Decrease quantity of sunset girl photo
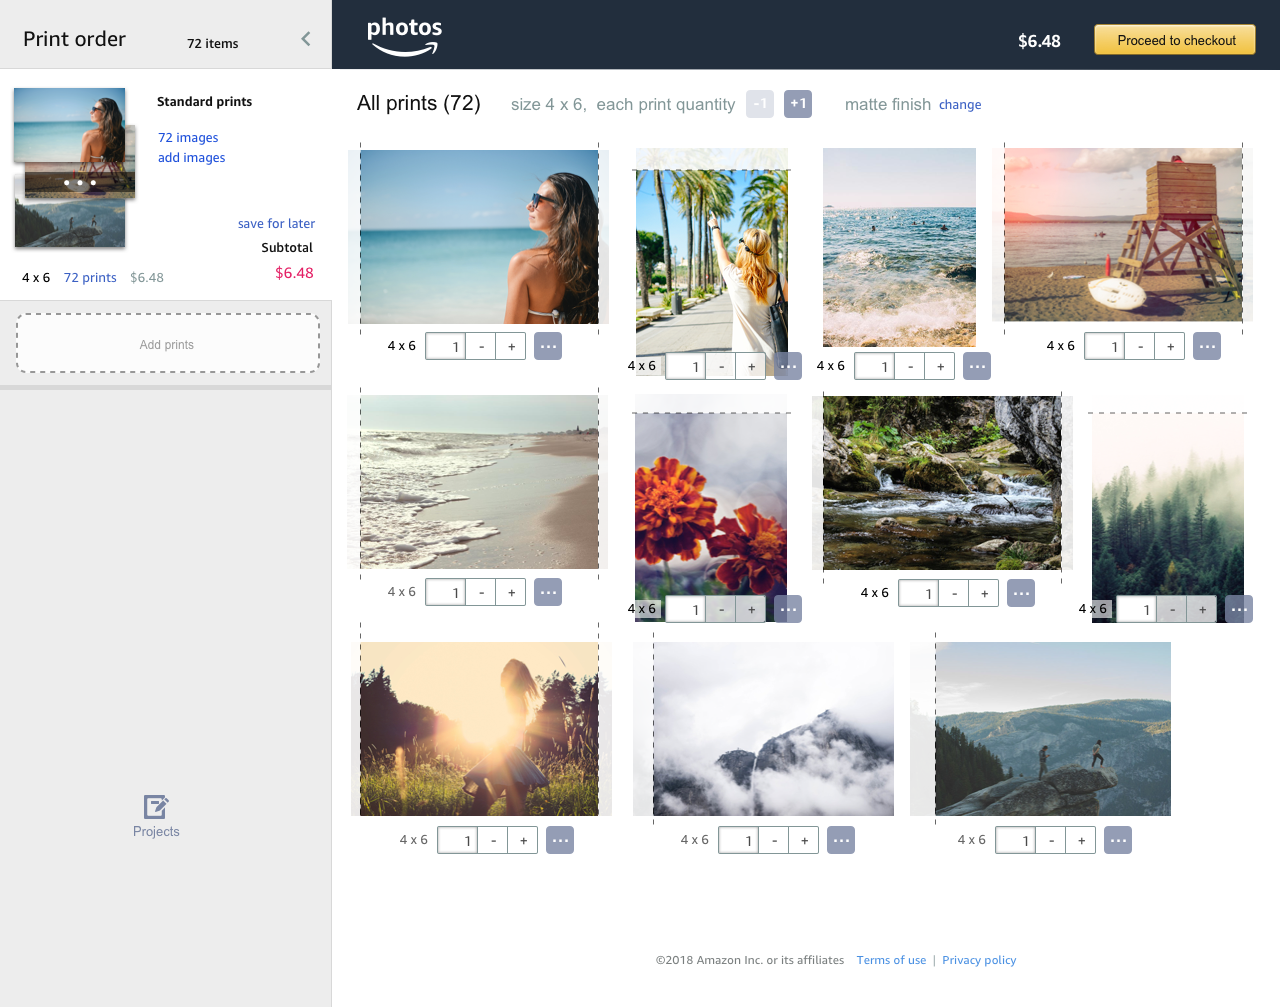Viewport: 1280px width, 1007px height. [x=493, y=841]
